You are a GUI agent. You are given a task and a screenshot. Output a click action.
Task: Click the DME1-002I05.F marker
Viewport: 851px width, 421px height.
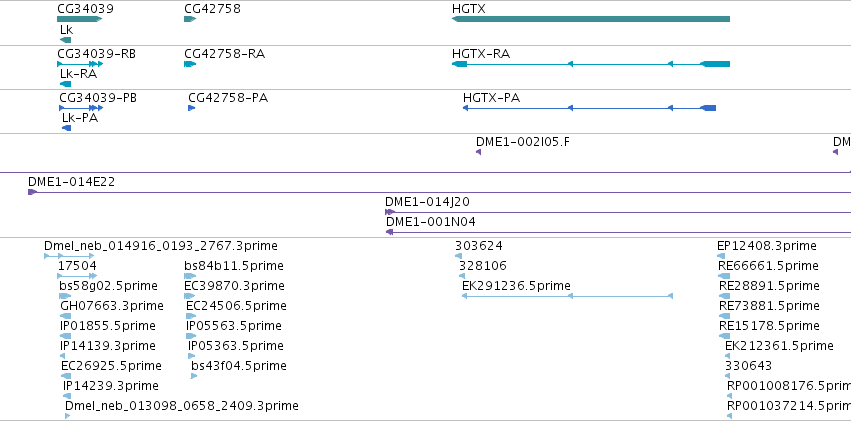[478, 152]
